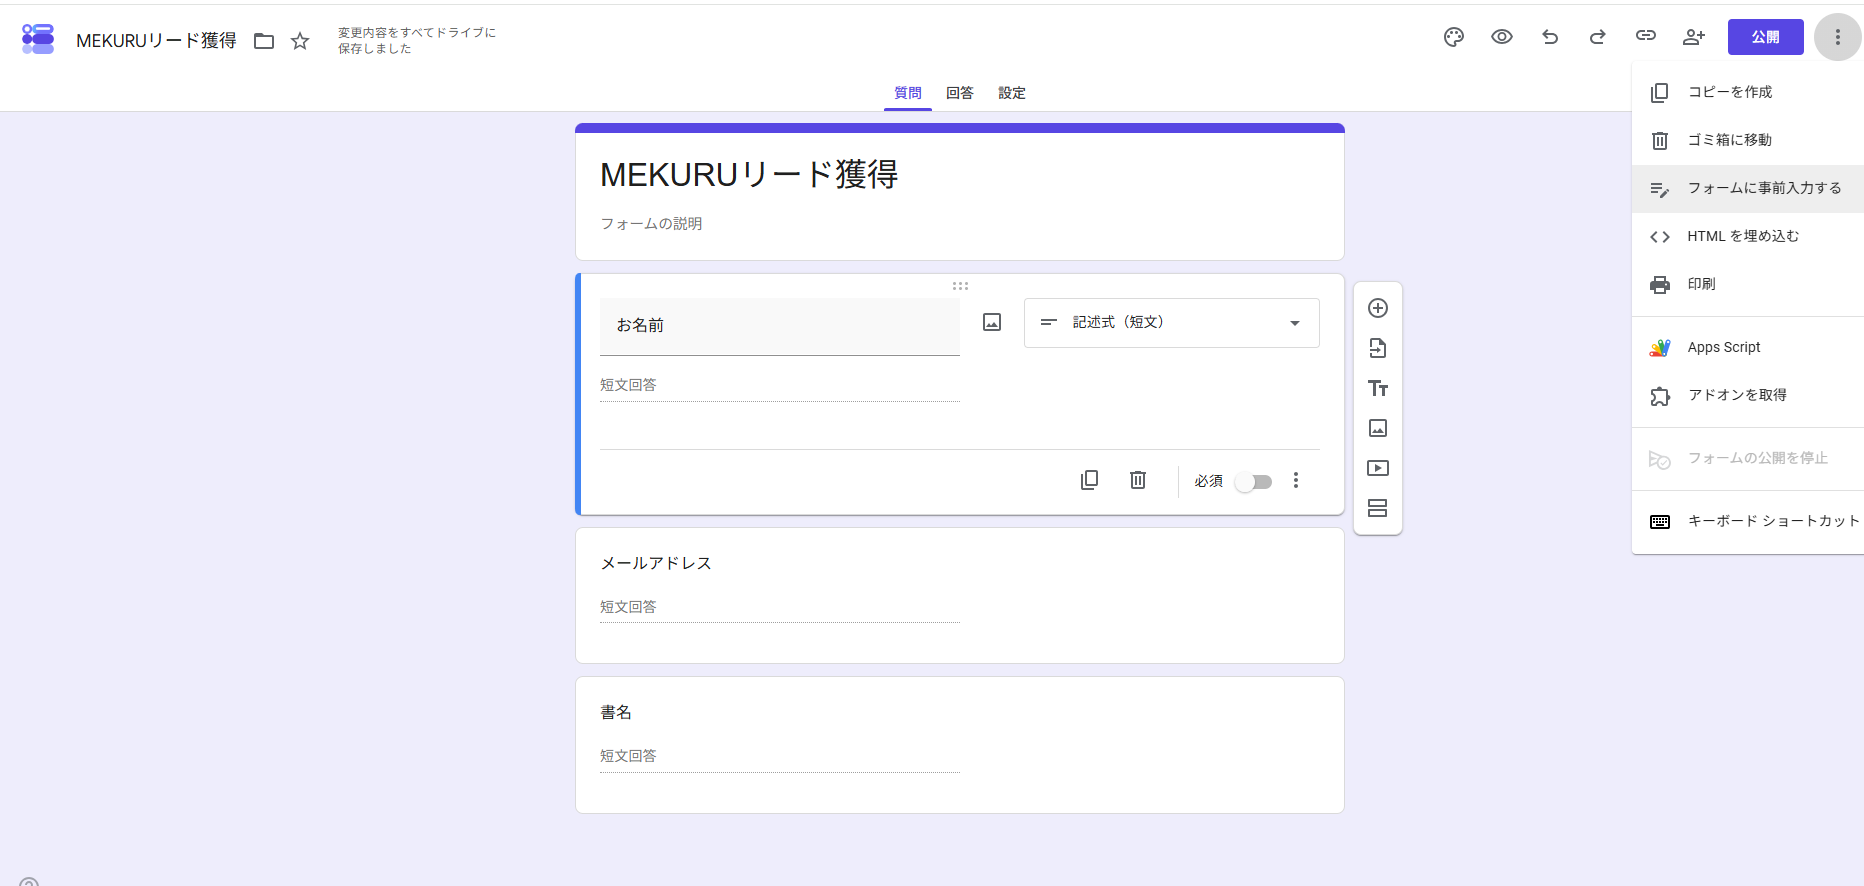Image resolution: width=1864 pixels, height=886 pixels.
Task: Click the 公開 publish button
Action: [x=1766, y=37]
